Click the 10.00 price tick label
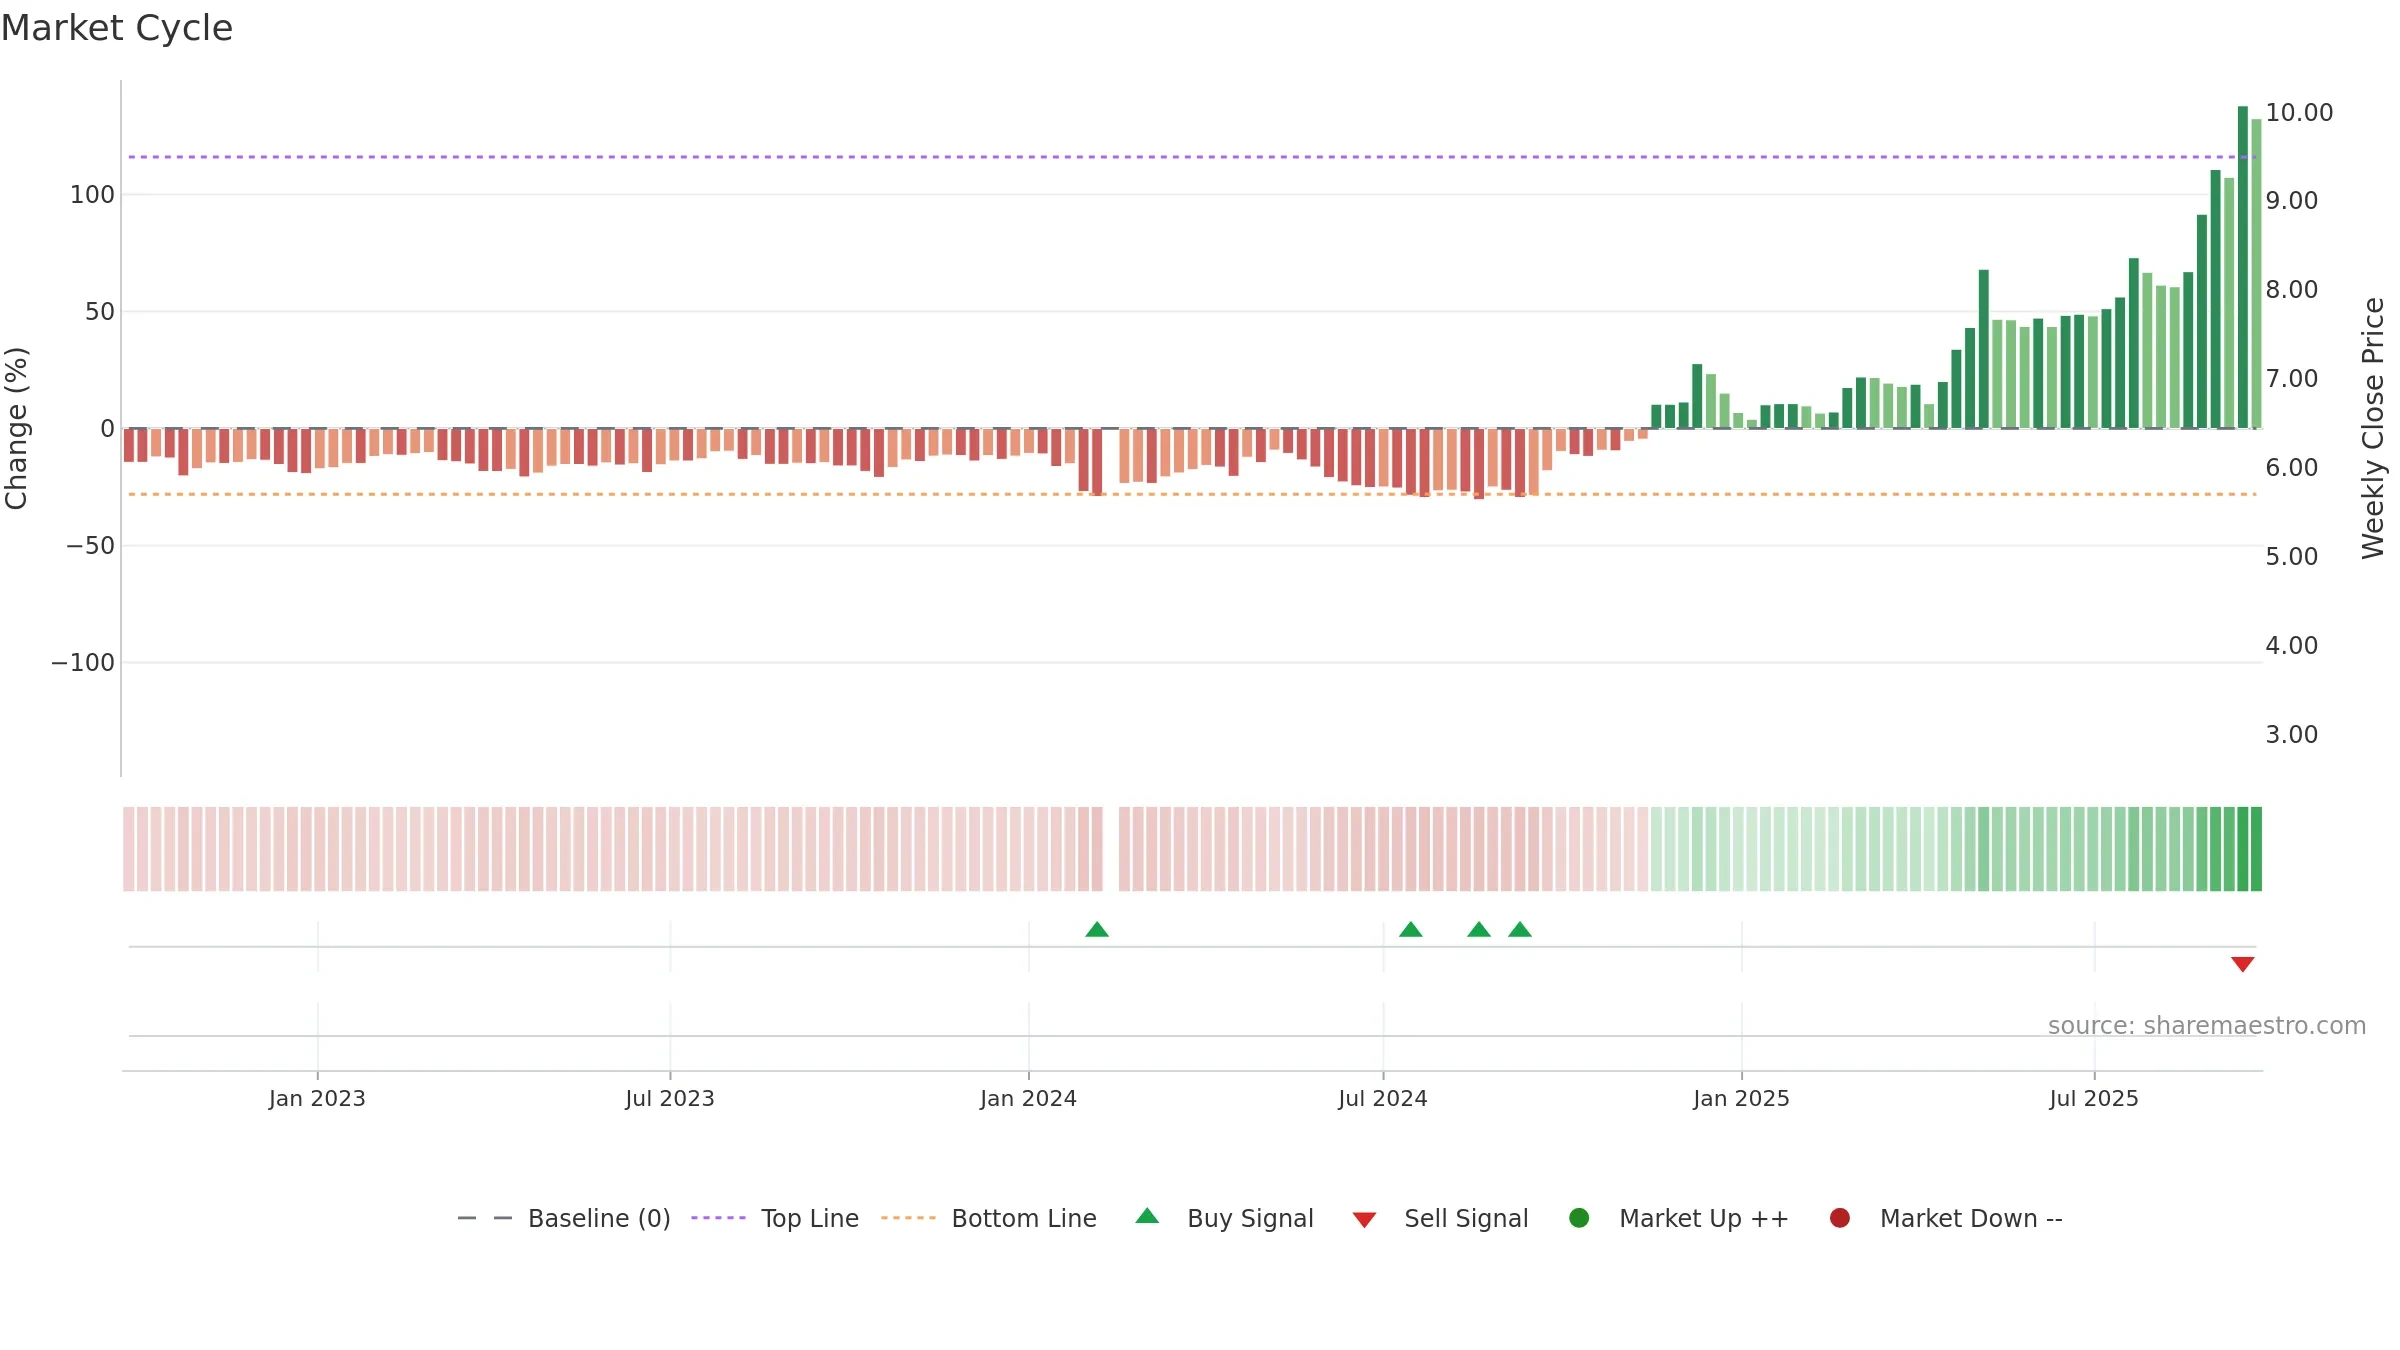 coord(2299,113)
